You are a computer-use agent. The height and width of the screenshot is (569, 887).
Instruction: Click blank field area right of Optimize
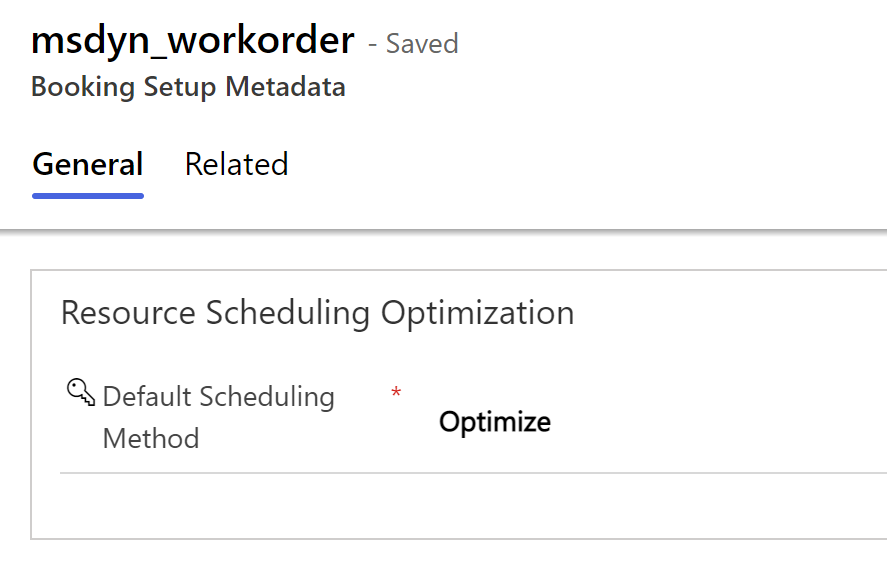(x=720, y=421)
